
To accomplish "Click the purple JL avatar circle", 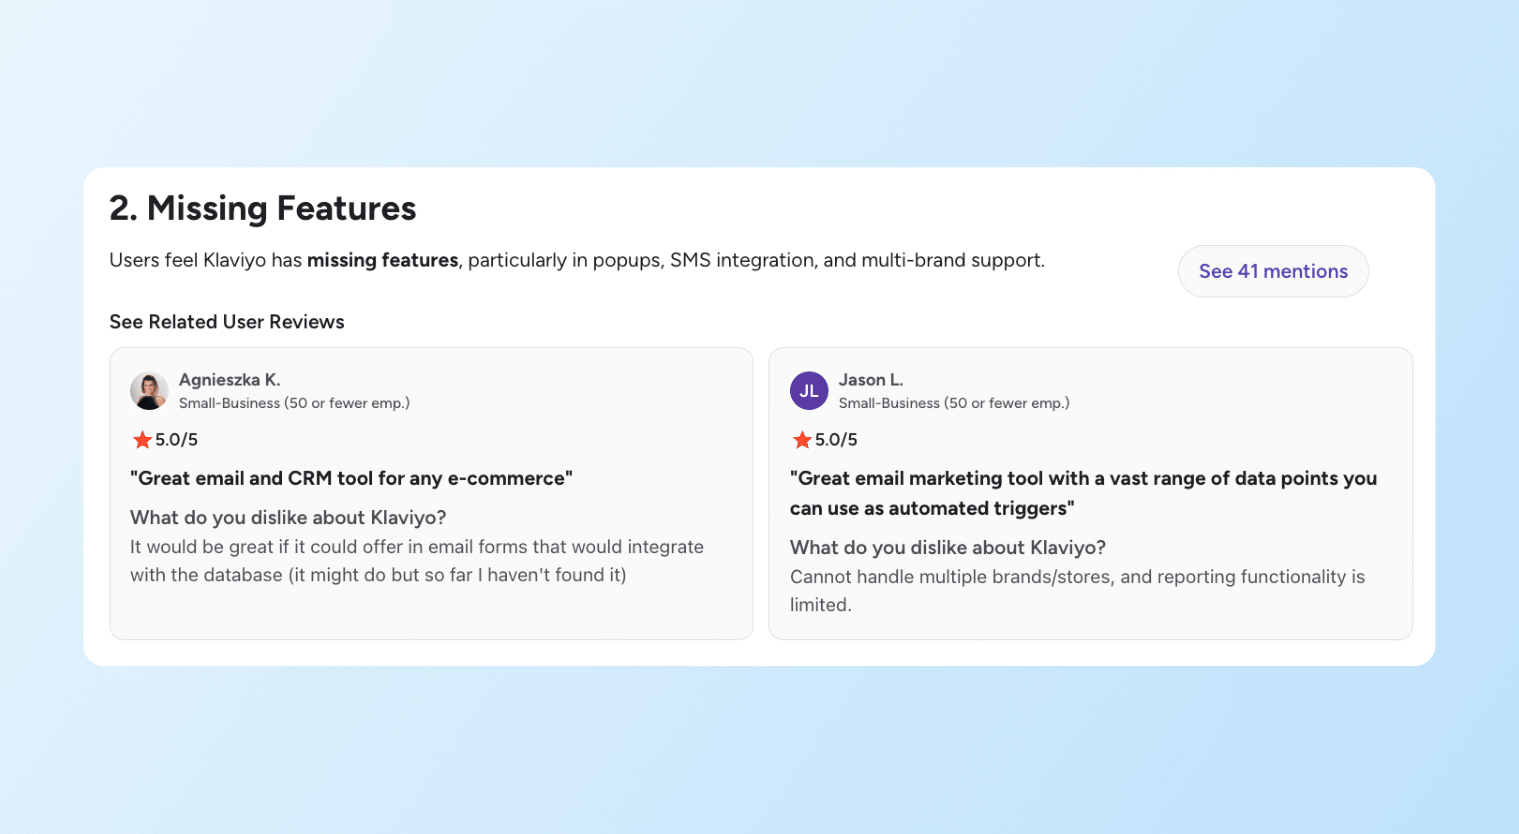I will click(809, 391).
